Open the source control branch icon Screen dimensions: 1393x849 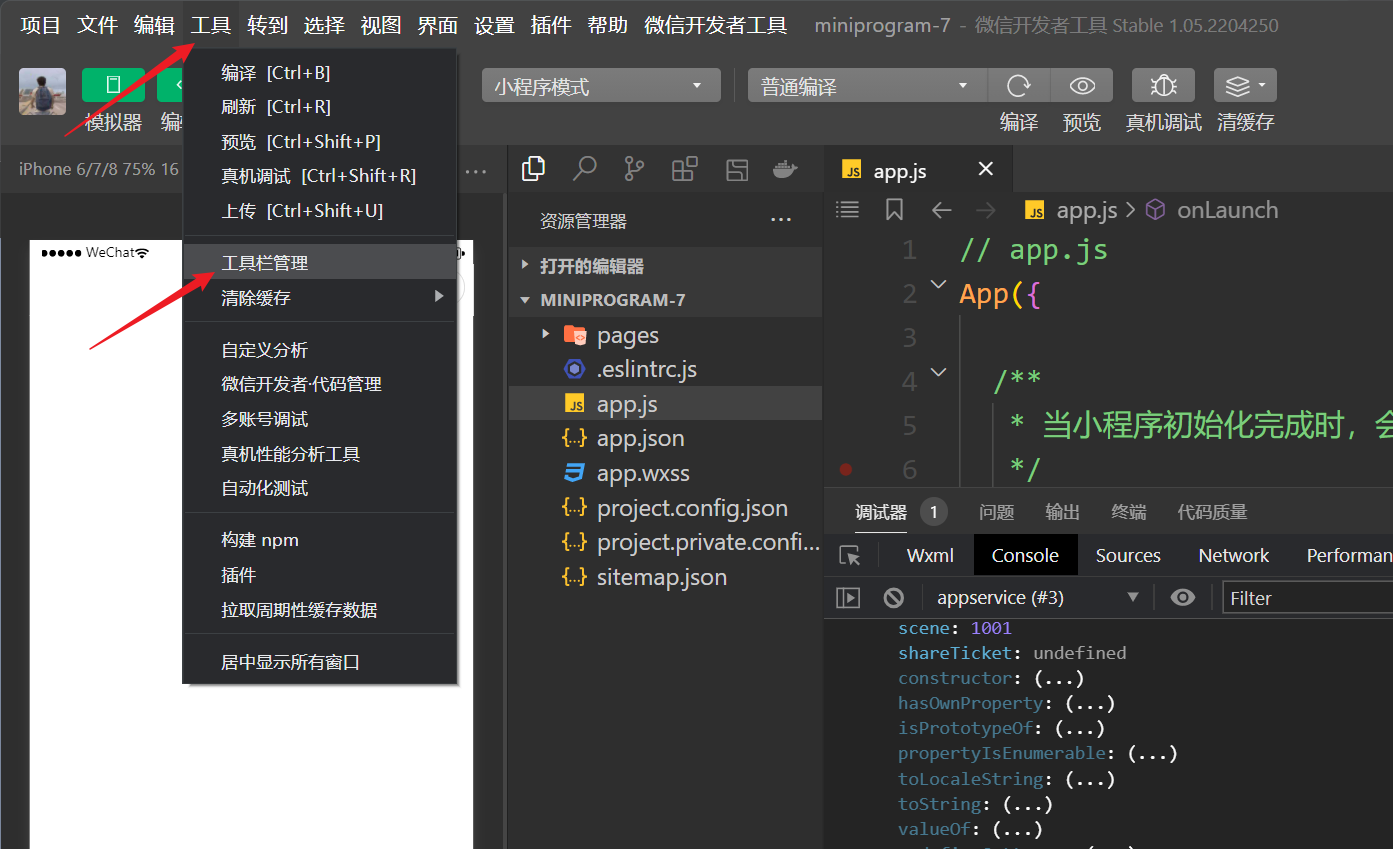634,169
